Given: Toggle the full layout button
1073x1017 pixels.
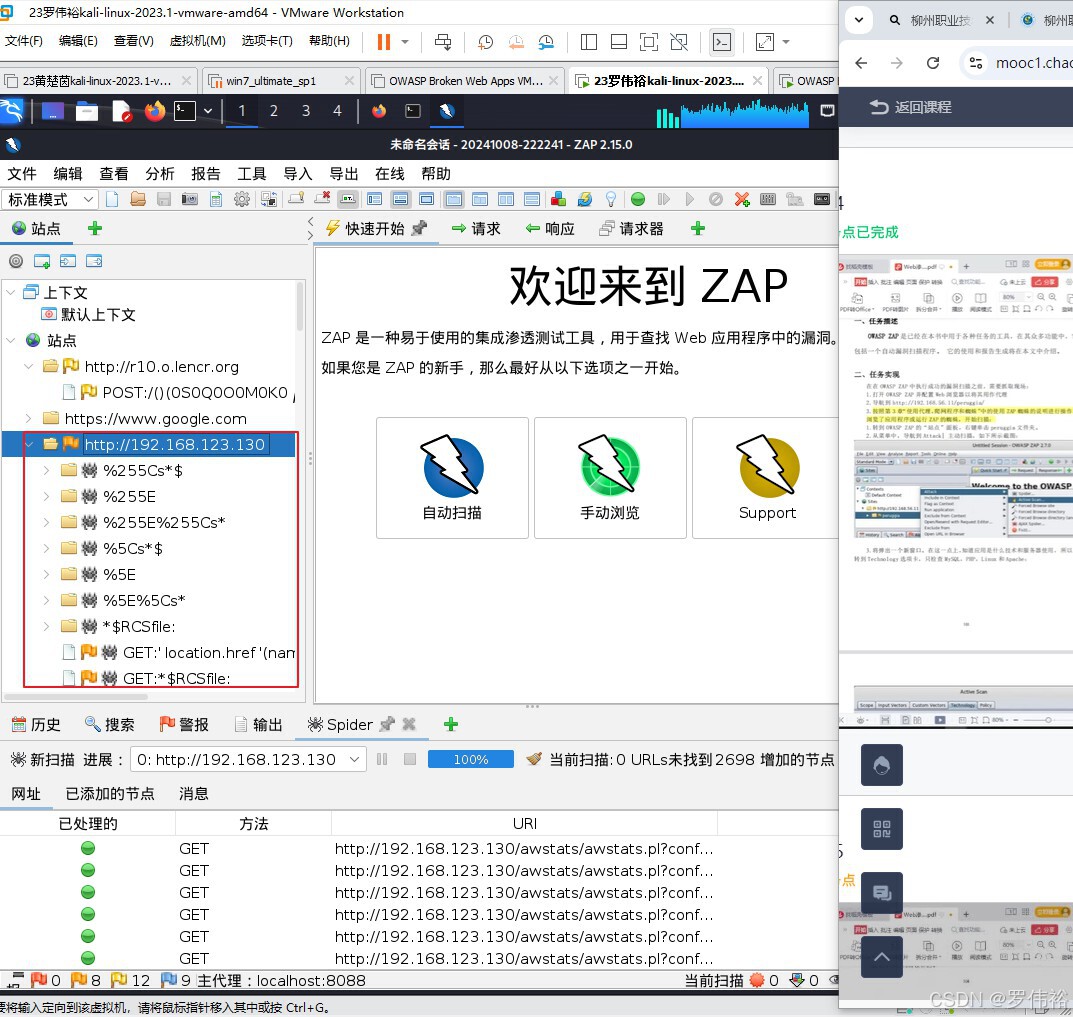Looking at the screenshot, I should (x=426, y=199).
